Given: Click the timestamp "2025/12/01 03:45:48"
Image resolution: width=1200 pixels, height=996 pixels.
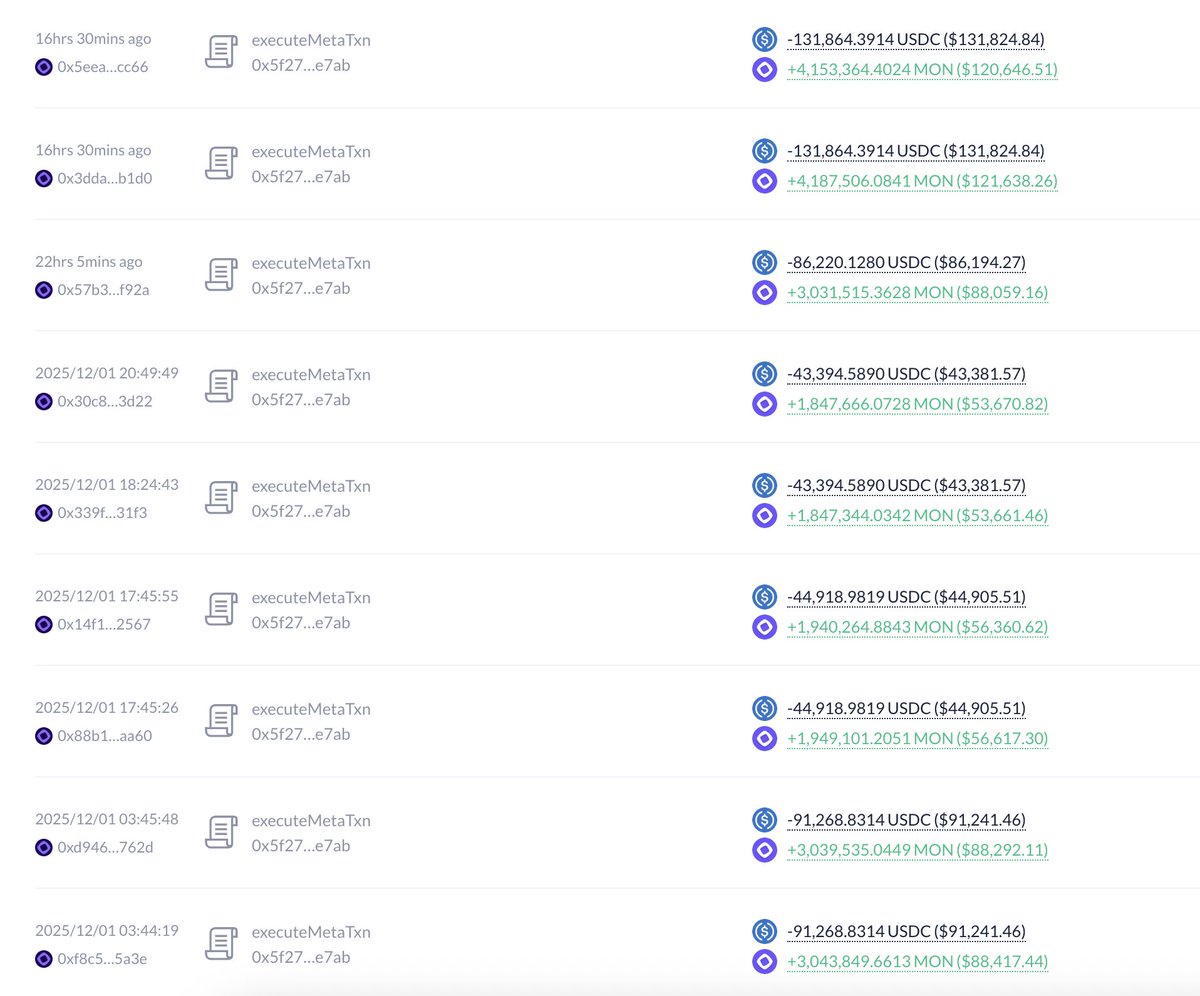Looking at the screenshot, I should (x=107, y=819).
